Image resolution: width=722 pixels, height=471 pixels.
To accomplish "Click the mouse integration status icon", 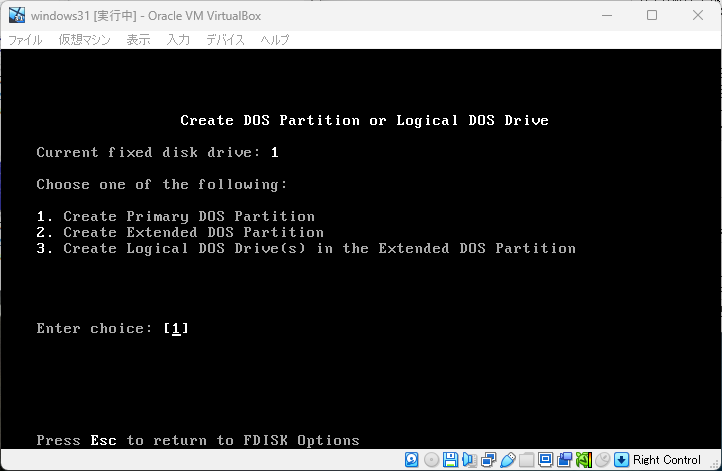I will click(x=602, y=459).
